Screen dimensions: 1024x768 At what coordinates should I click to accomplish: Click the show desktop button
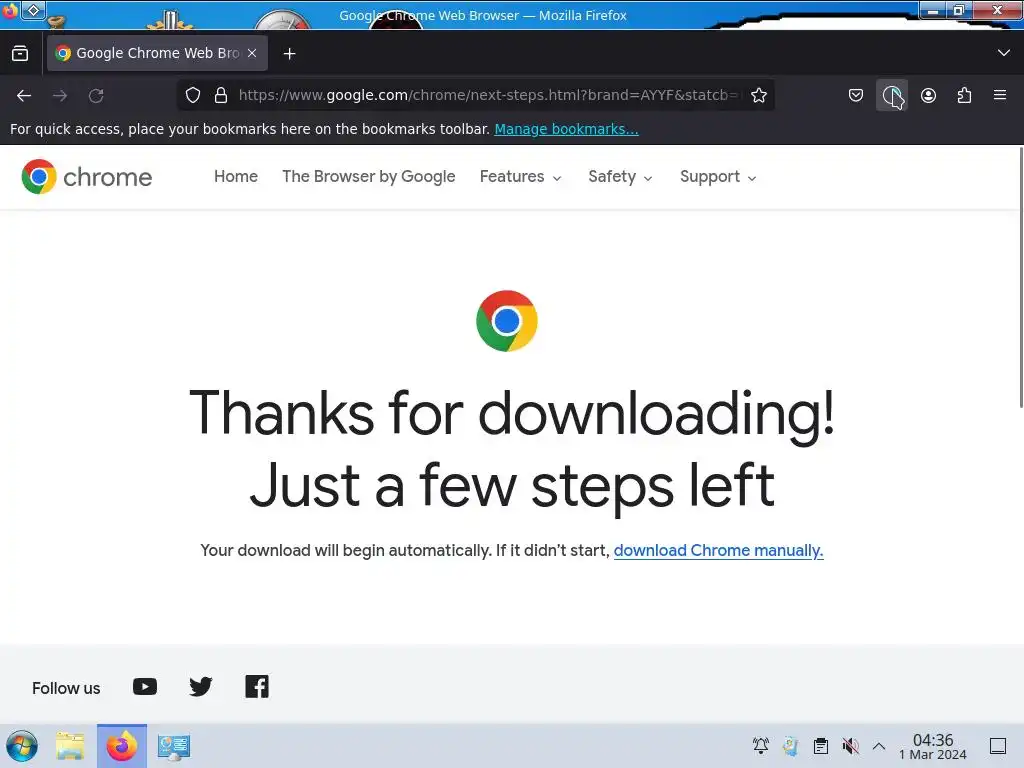coord(998,746)
